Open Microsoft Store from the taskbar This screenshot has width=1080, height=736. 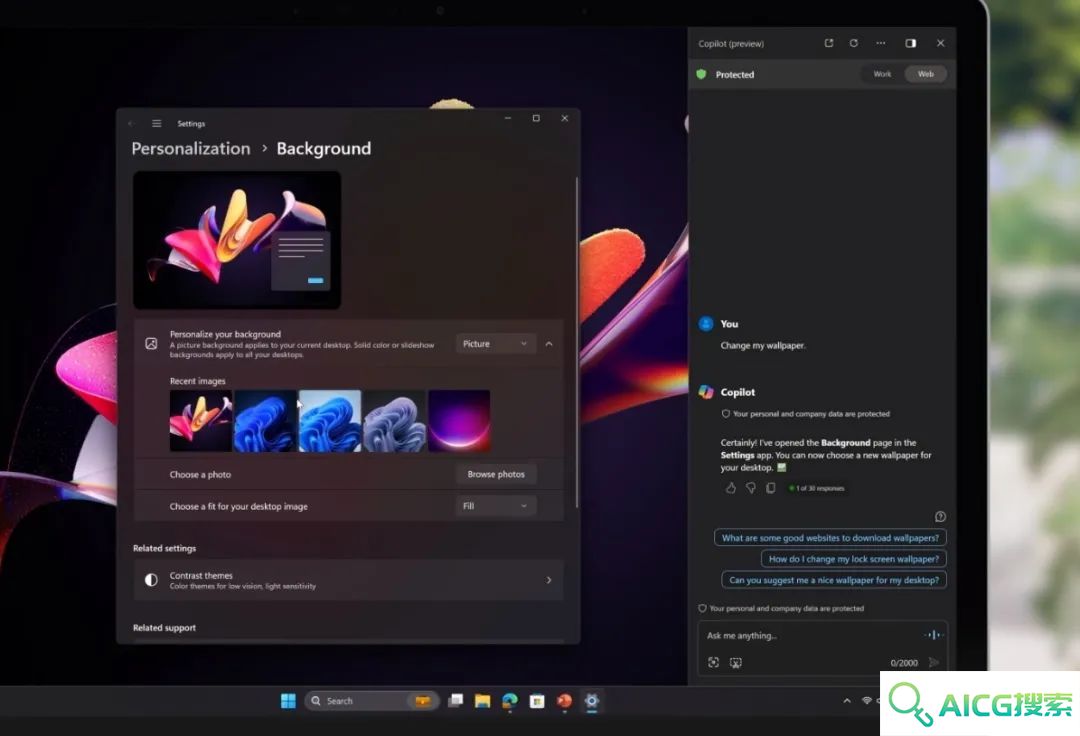point(537,701)
